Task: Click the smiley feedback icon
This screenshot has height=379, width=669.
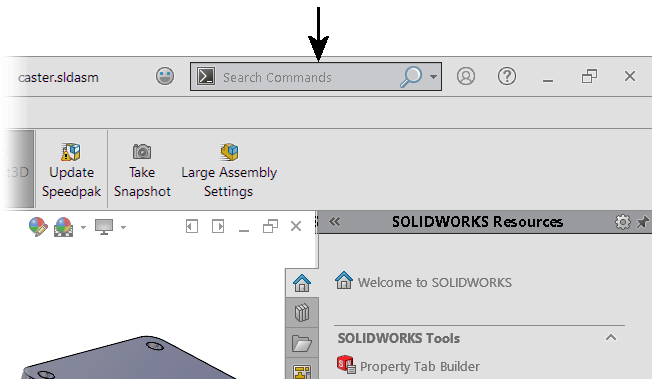Action: coord(165,77)
